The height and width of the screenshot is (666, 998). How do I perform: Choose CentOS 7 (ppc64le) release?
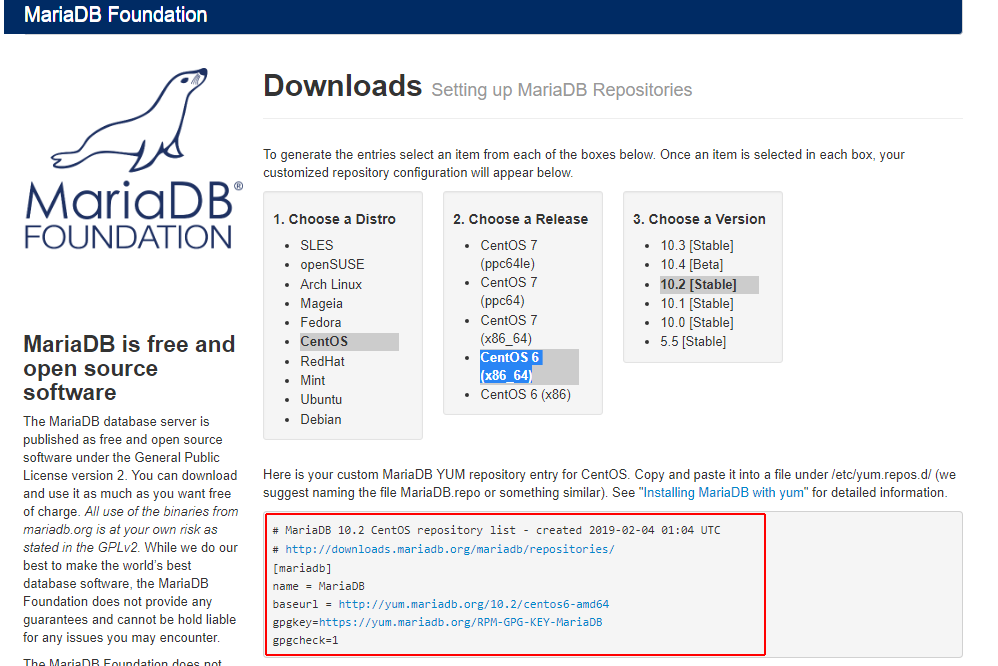coord(510,254)
